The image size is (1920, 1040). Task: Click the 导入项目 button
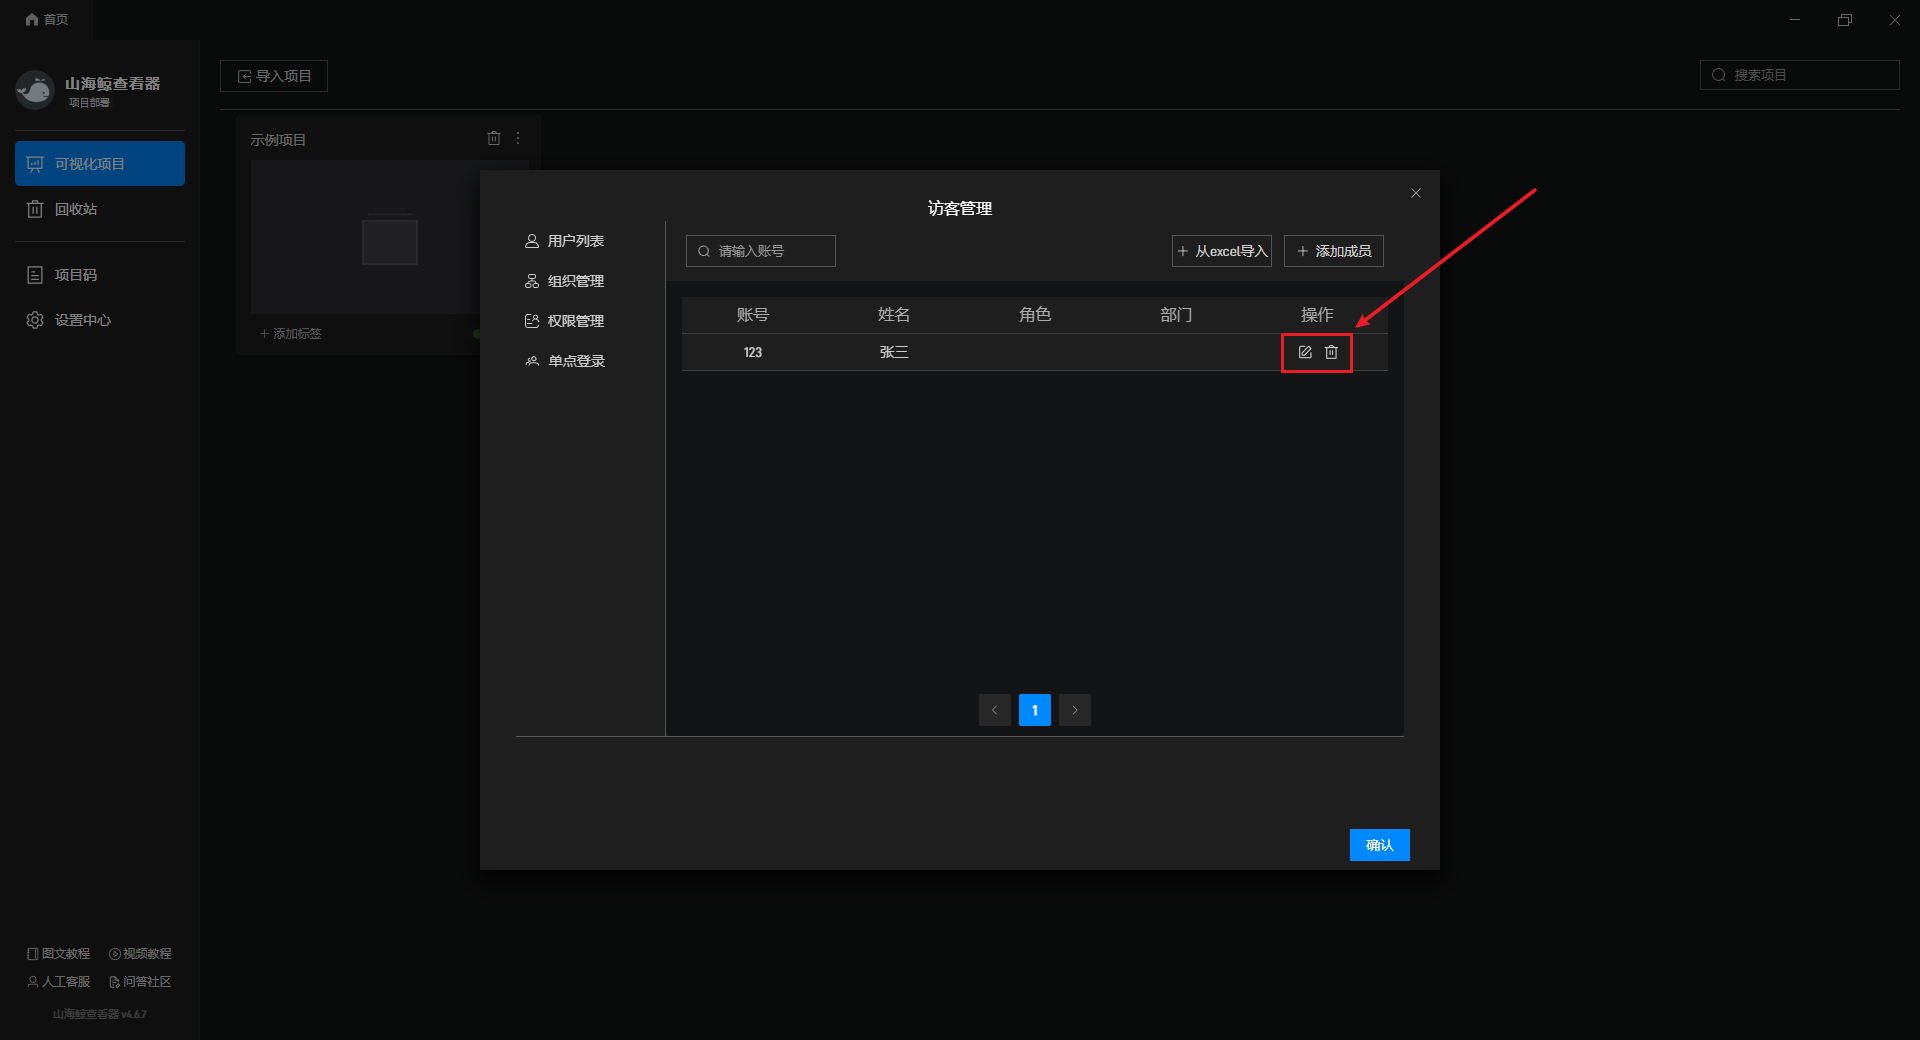pyautogui.click(x=274, y=76)
